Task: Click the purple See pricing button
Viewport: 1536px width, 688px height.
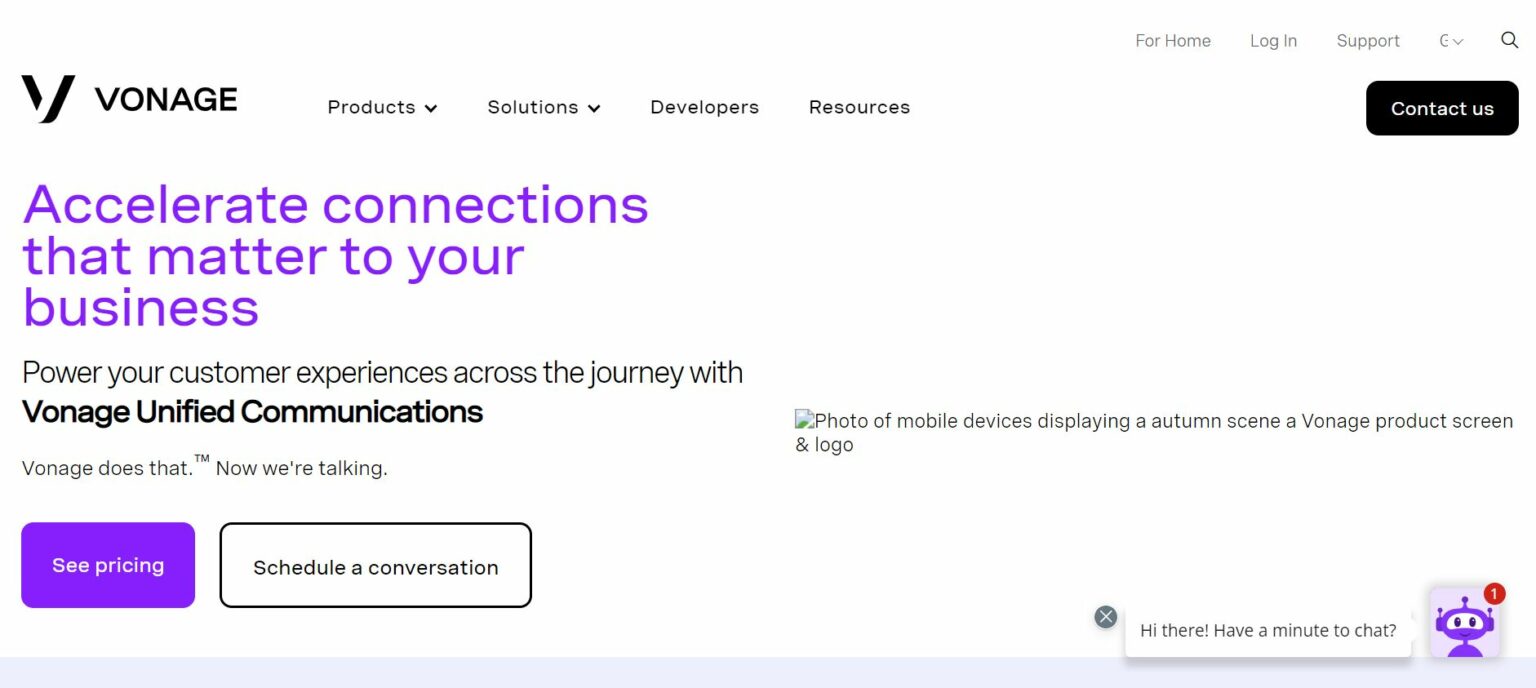Action: 108,565
